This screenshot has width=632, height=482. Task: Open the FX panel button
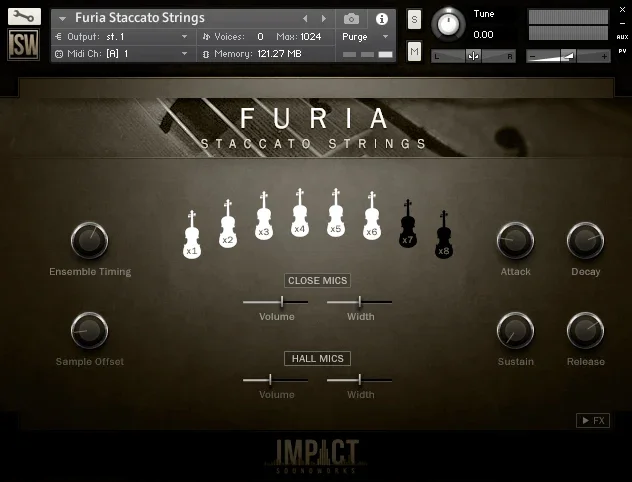[593, 421]
